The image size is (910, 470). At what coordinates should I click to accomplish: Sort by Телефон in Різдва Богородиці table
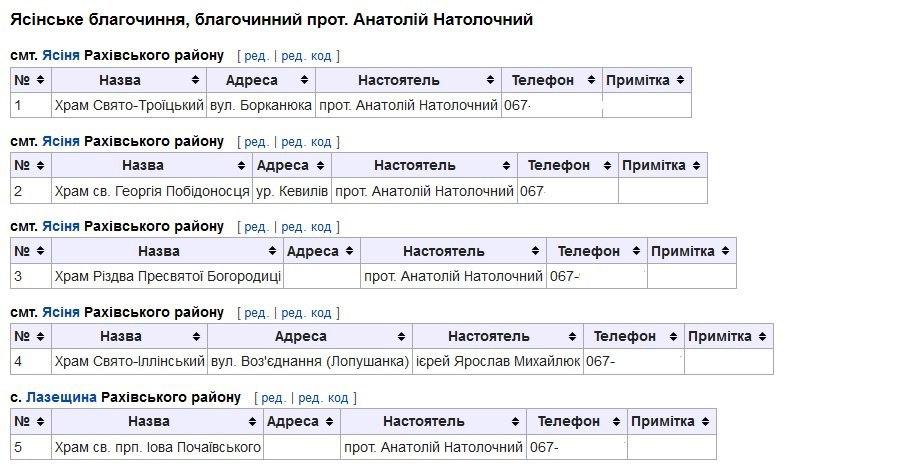click(x=596, y=251)
